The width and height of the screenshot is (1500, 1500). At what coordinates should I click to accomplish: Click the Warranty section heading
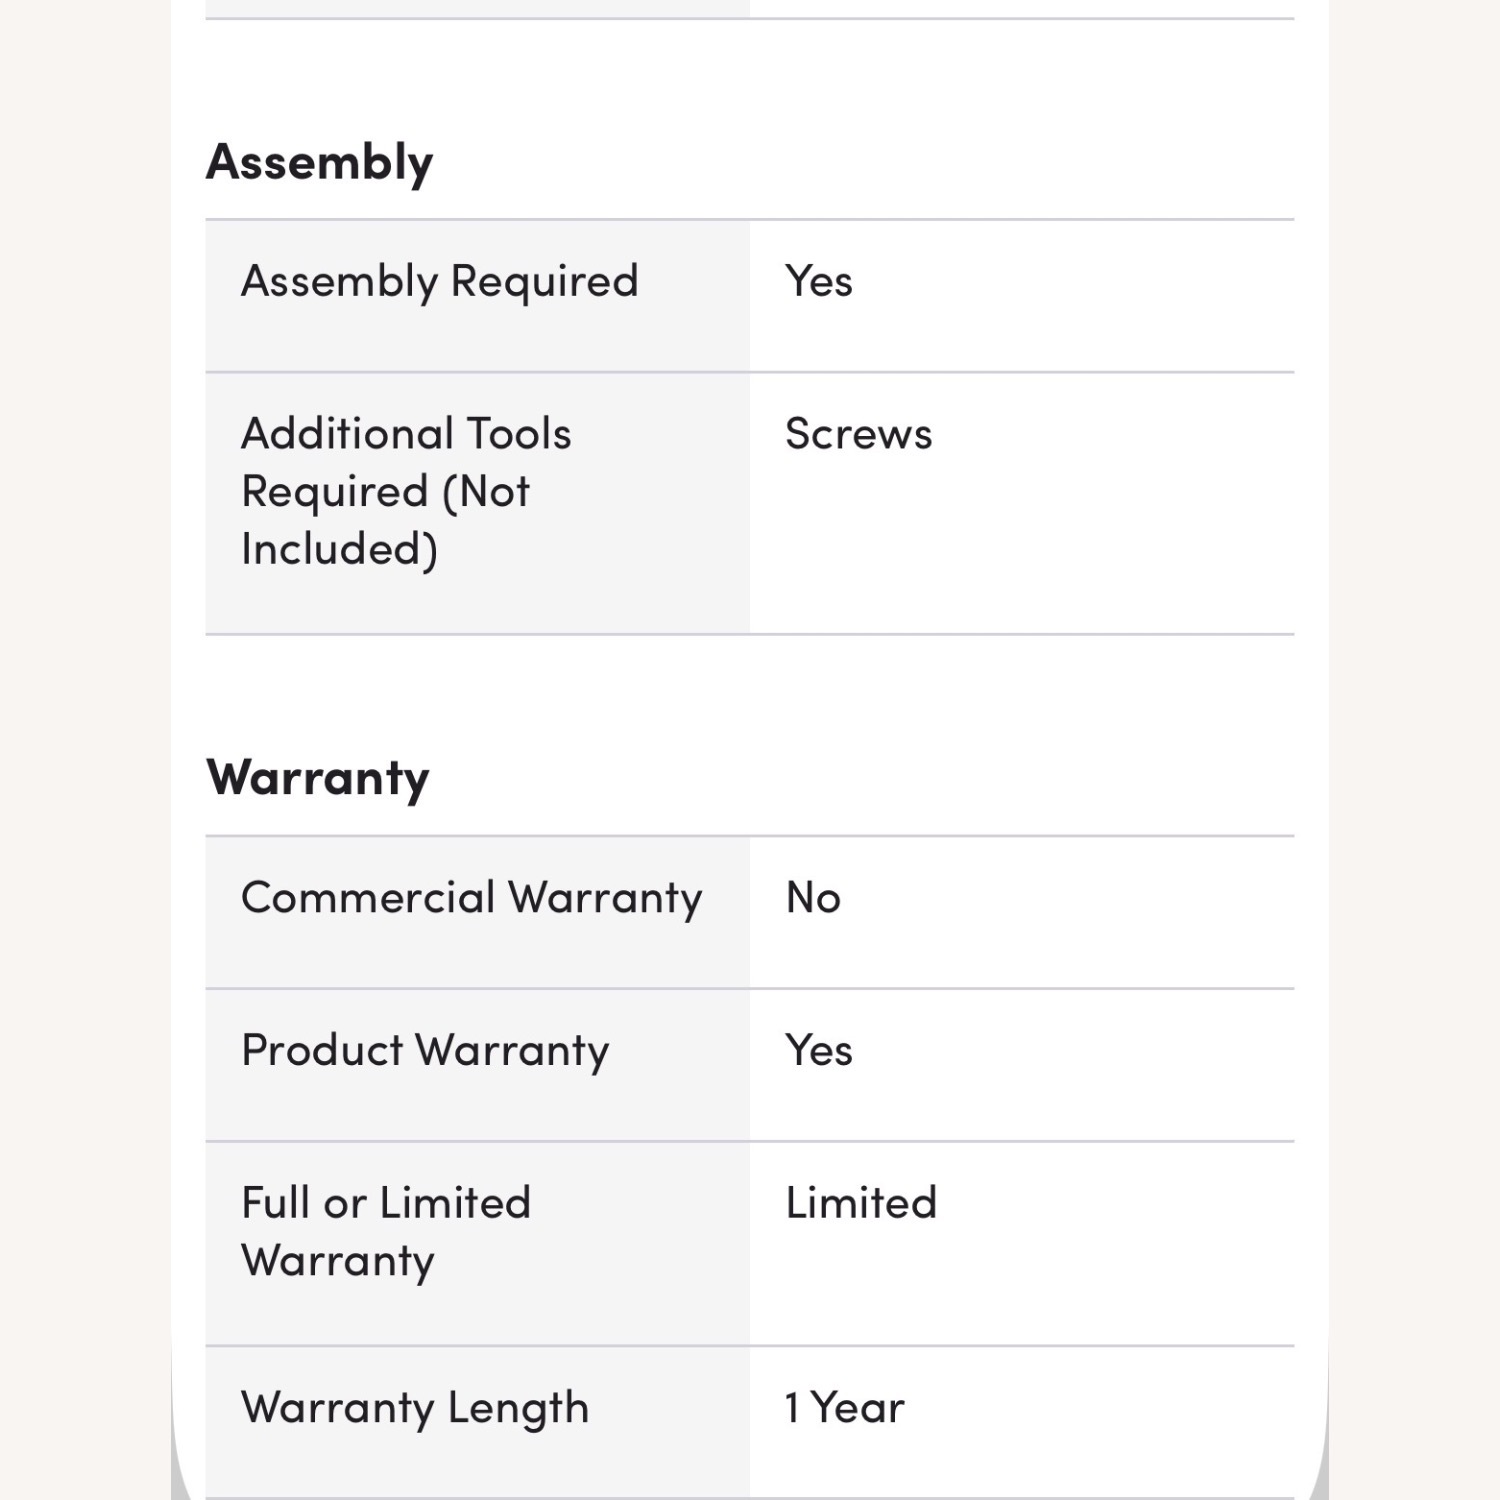coord(317,778)
